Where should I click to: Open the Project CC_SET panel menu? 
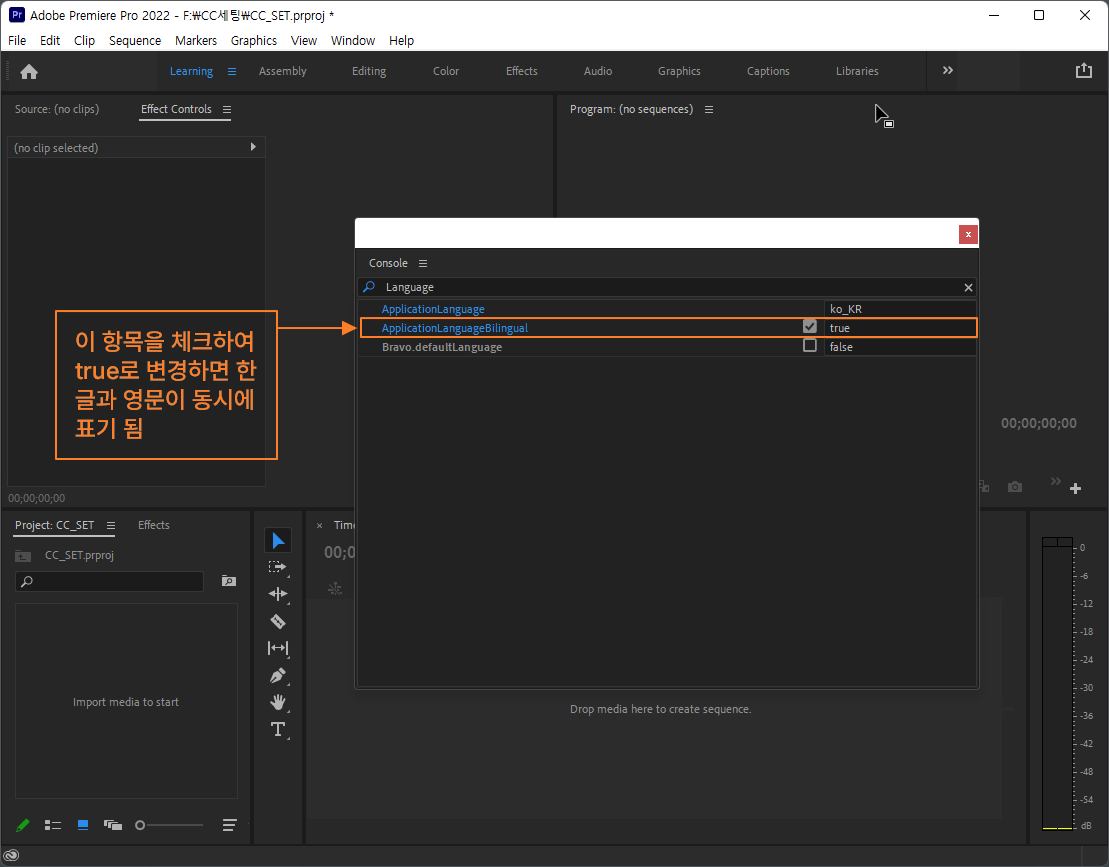(111, 525)
